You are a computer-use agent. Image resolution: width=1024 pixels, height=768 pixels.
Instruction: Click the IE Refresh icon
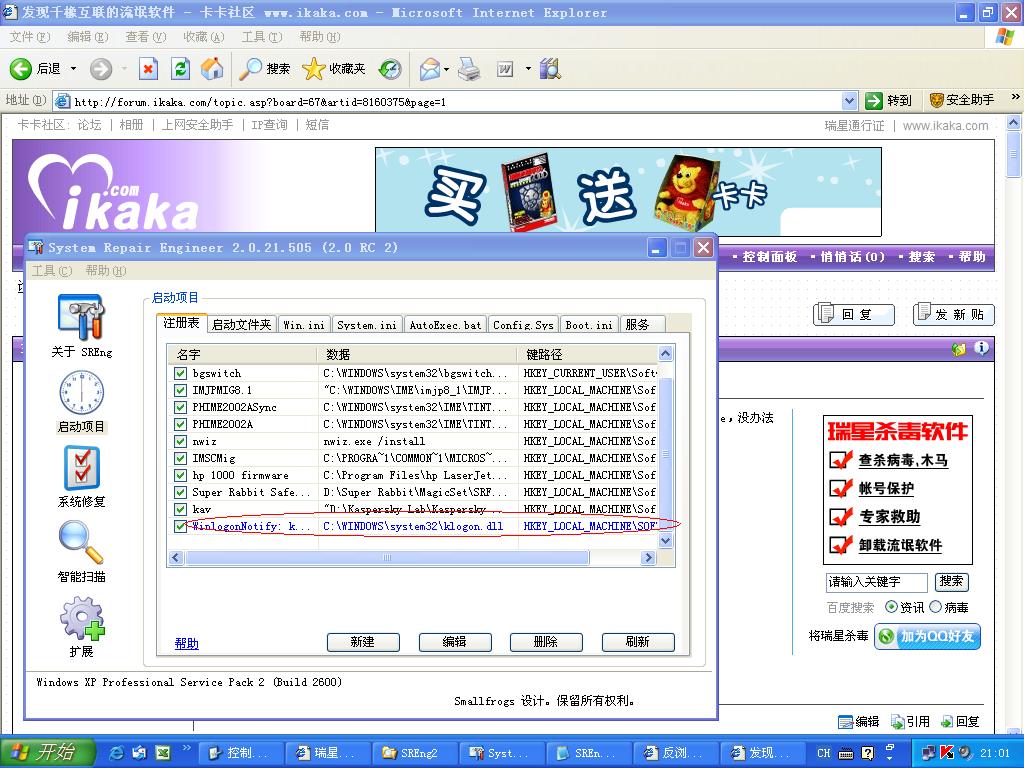[x=180, y=69]
